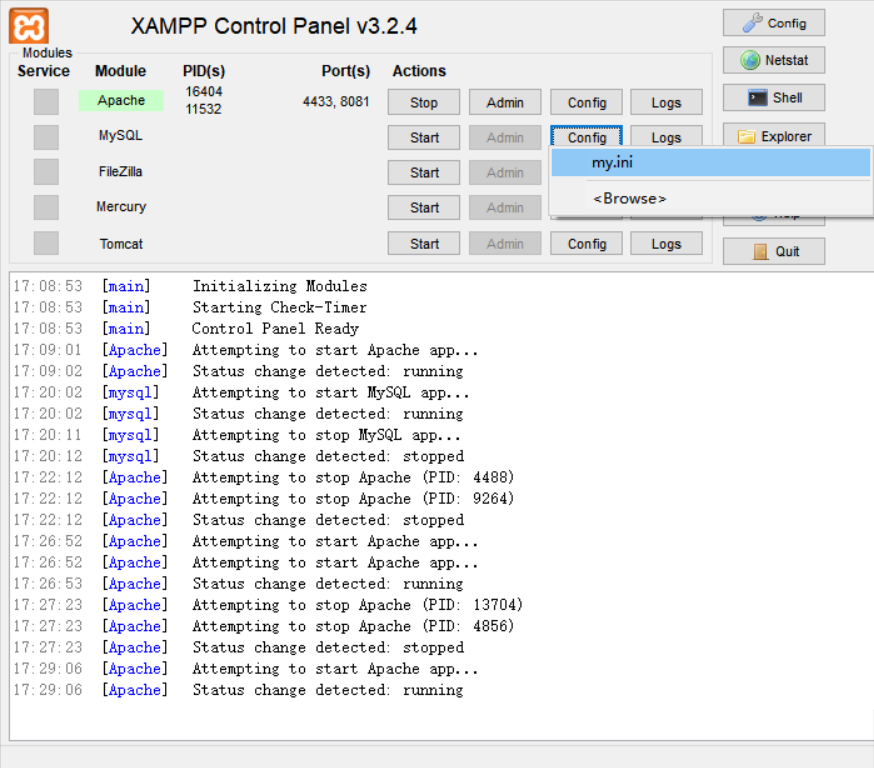874x768 pixels.
Task: Click the XAMPP orange logo icon
Action: [29, 26]
